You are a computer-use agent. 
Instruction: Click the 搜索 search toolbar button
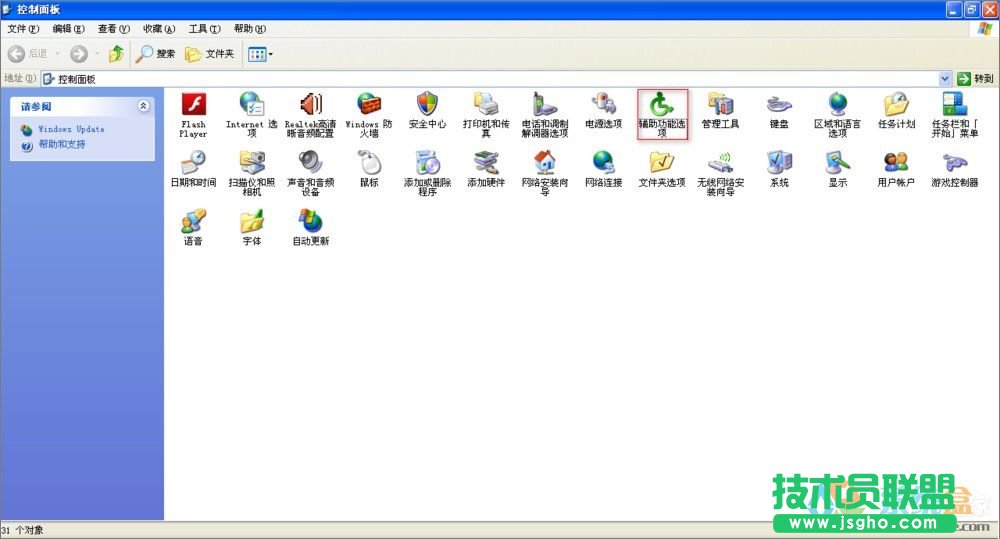[156, 53]
